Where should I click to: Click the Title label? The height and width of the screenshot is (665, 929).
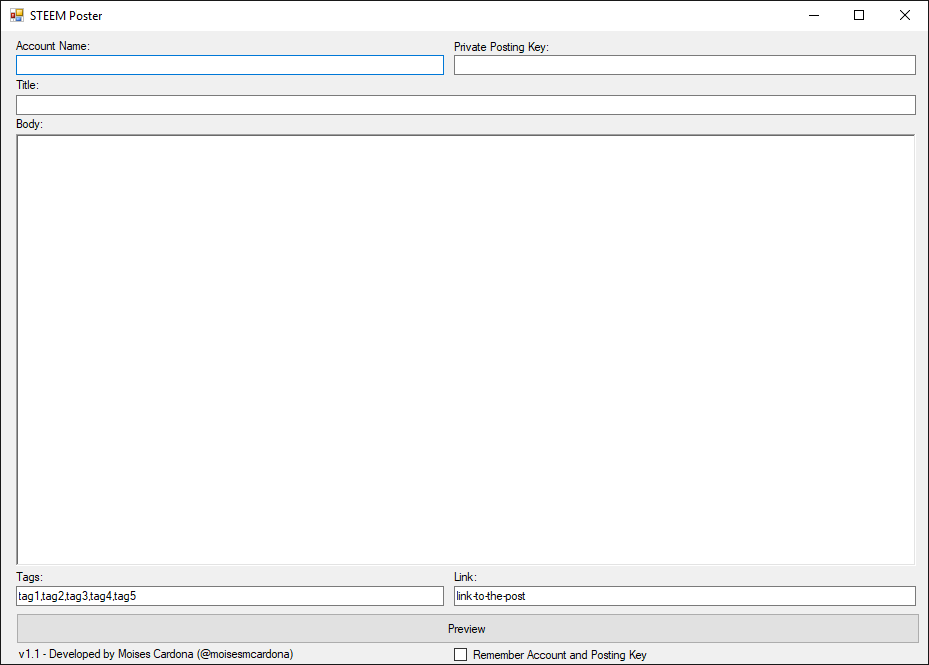coord(27,85)
